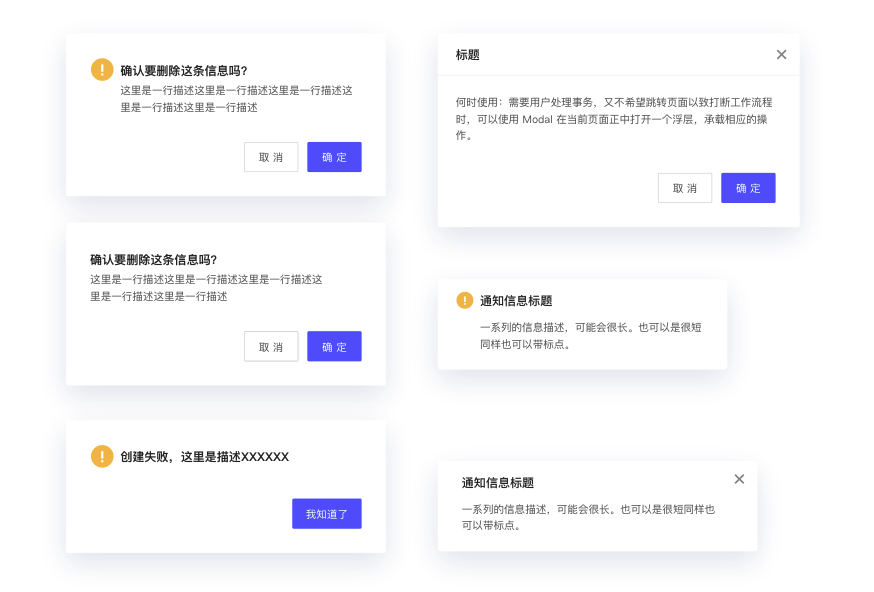Confirm with 确定 in delete dialog with warning icon
This screenshot has height=592, width=874.
[x=334, y=157]
